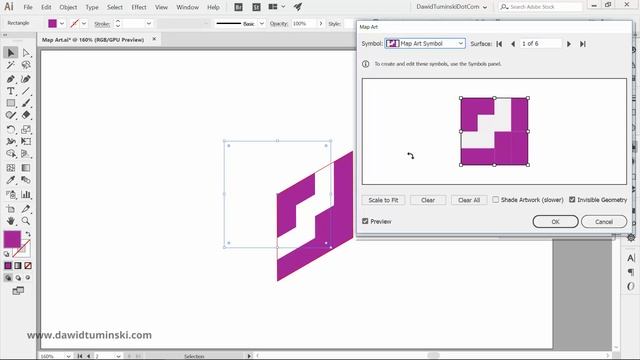The height and width of the screenshot is (360, 640).
Task: Select the Free Transform tool
Action: click(26, 142)
